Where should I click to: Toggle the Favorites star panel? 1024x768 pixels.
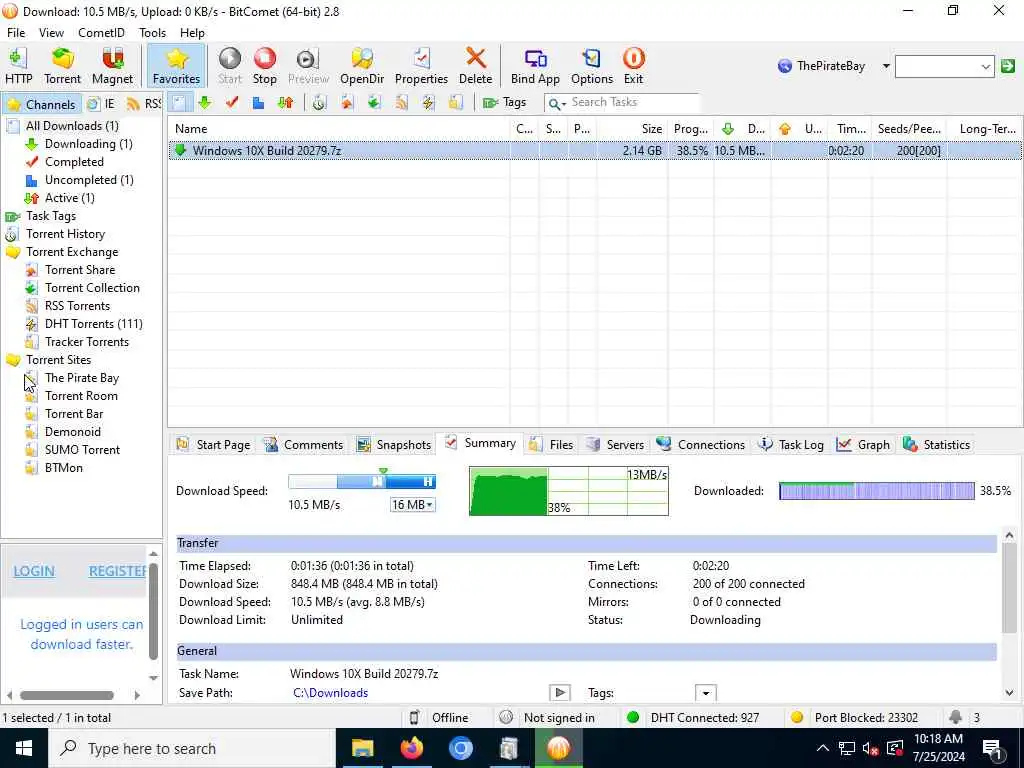(176, 66)
